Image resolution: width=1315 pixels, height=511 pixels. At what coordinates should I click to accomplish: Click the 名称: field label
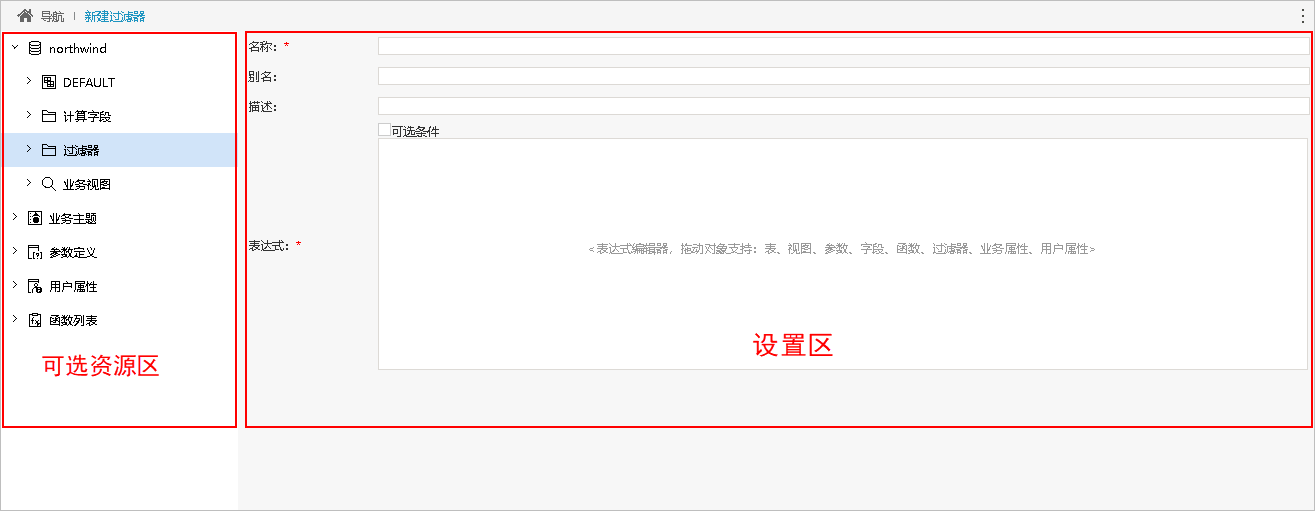[263, 46]
